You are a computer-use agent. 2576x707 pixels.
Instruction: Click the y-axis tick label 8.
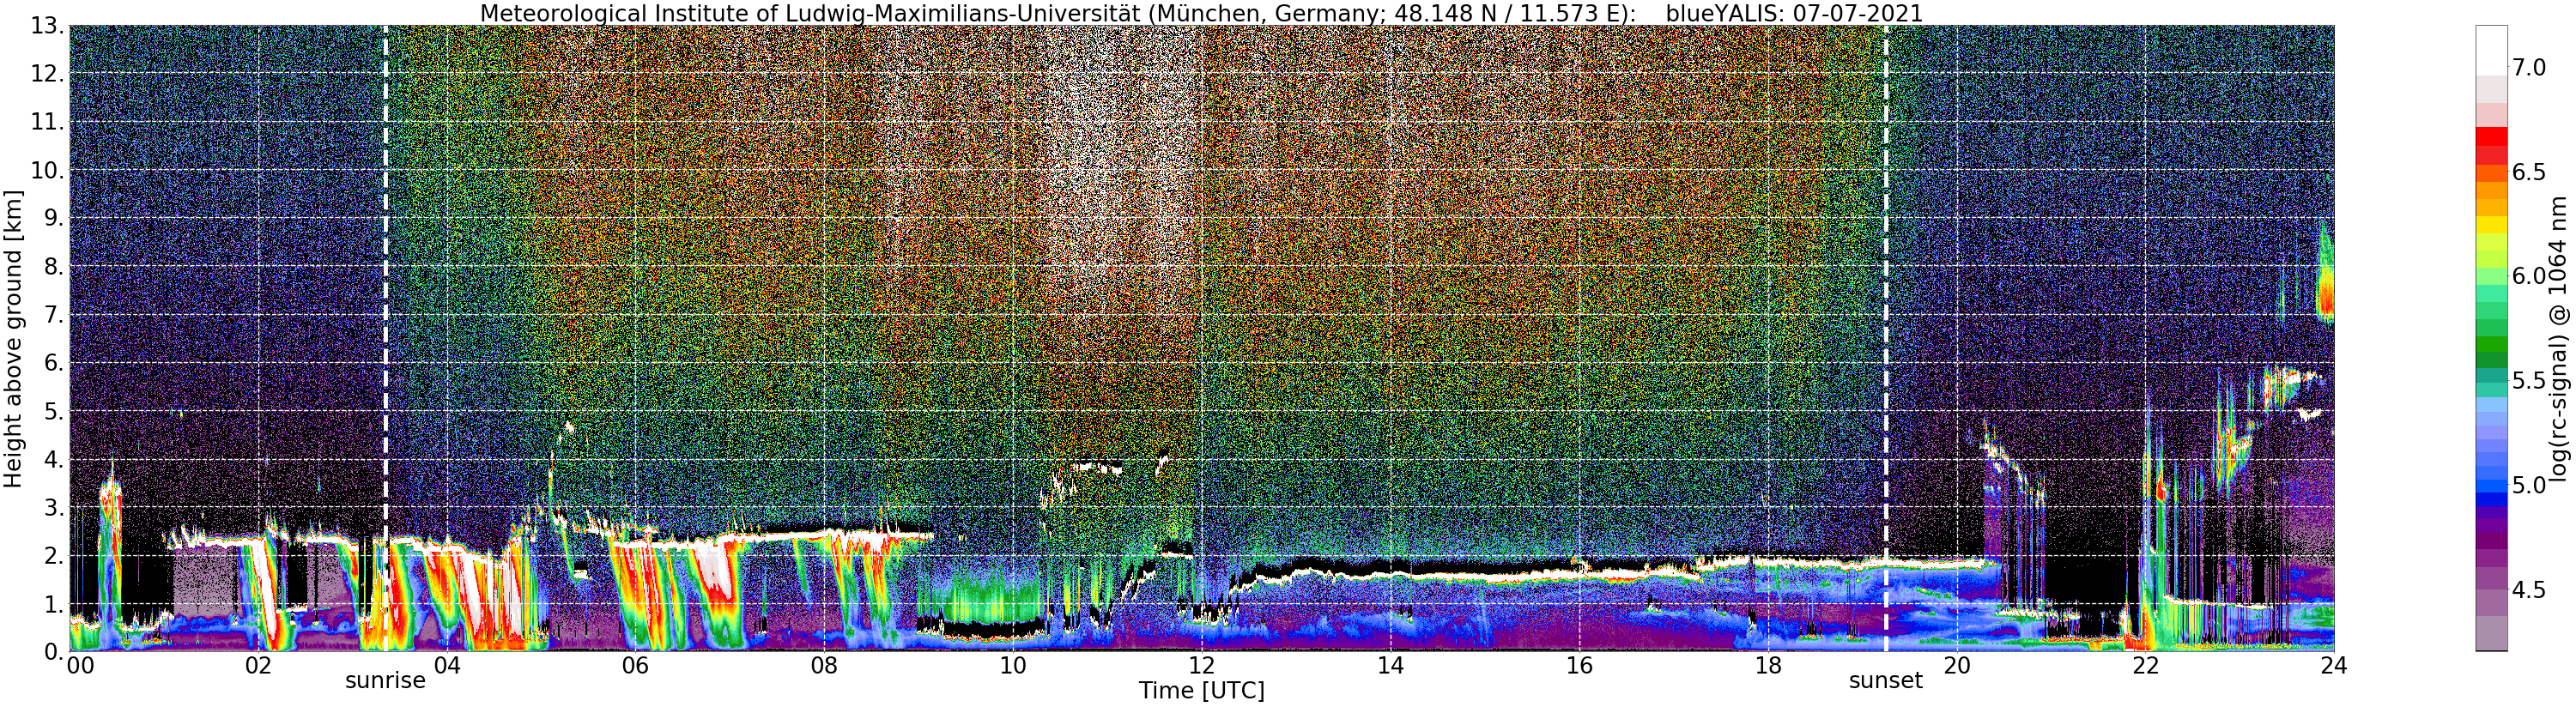54,267
